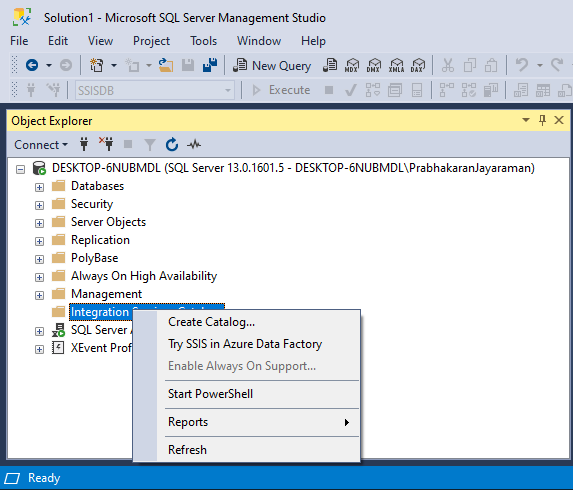This screenshot has height=490, width=573.
Task: Open the Connect dropdown in Object Explorer
Action: (x=41, y=145)
